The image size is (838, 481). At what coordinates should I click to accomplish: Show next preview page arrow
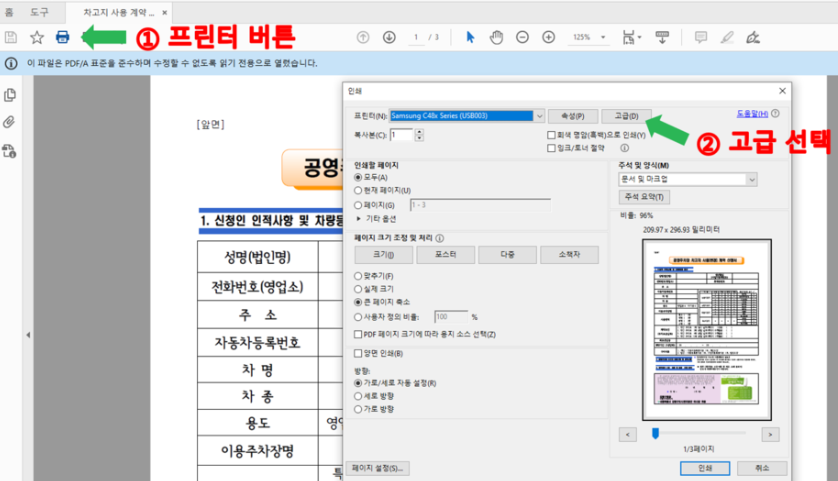(770, 435)
